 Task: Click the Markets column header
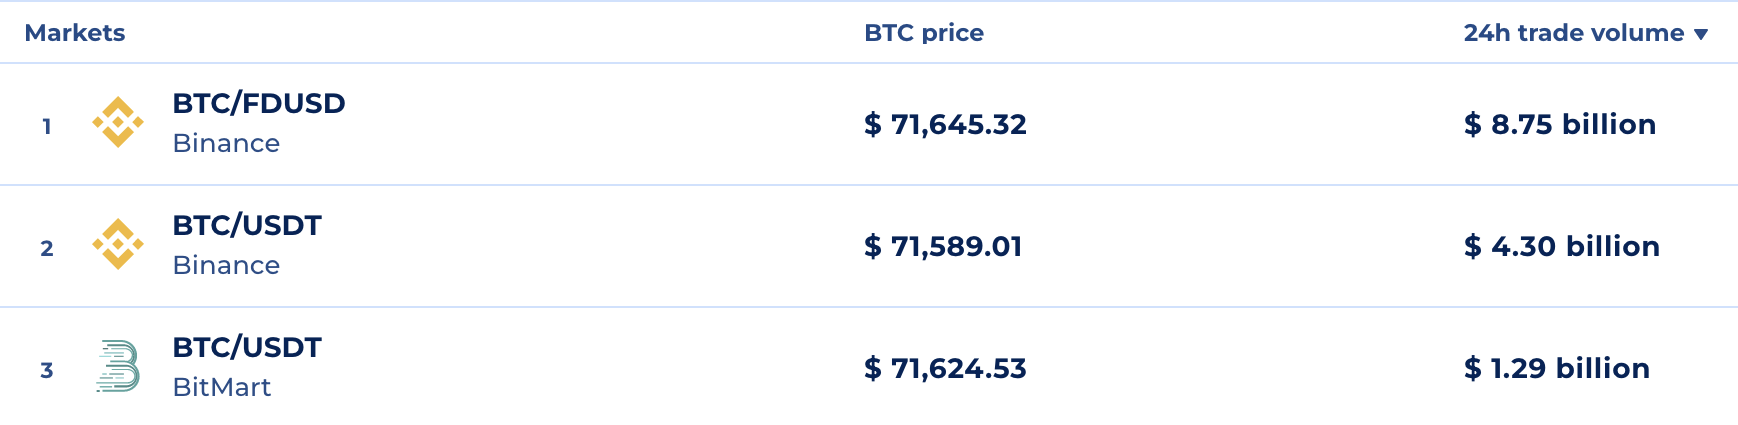75,33
